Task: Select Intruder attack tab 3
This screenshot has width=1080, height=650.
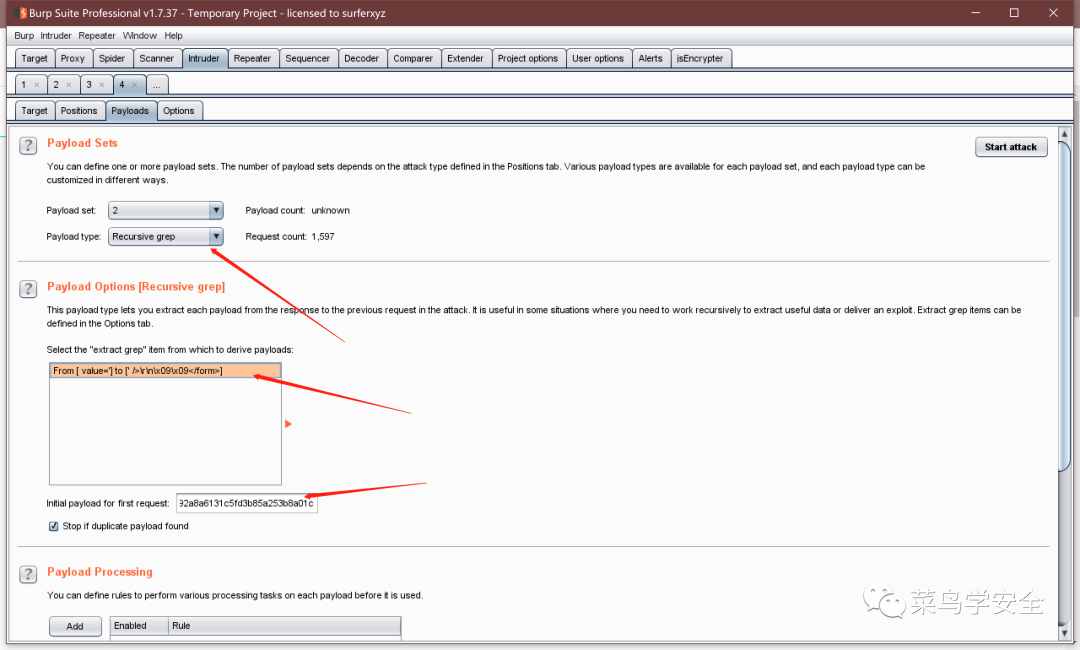Action: coord(89,85)
